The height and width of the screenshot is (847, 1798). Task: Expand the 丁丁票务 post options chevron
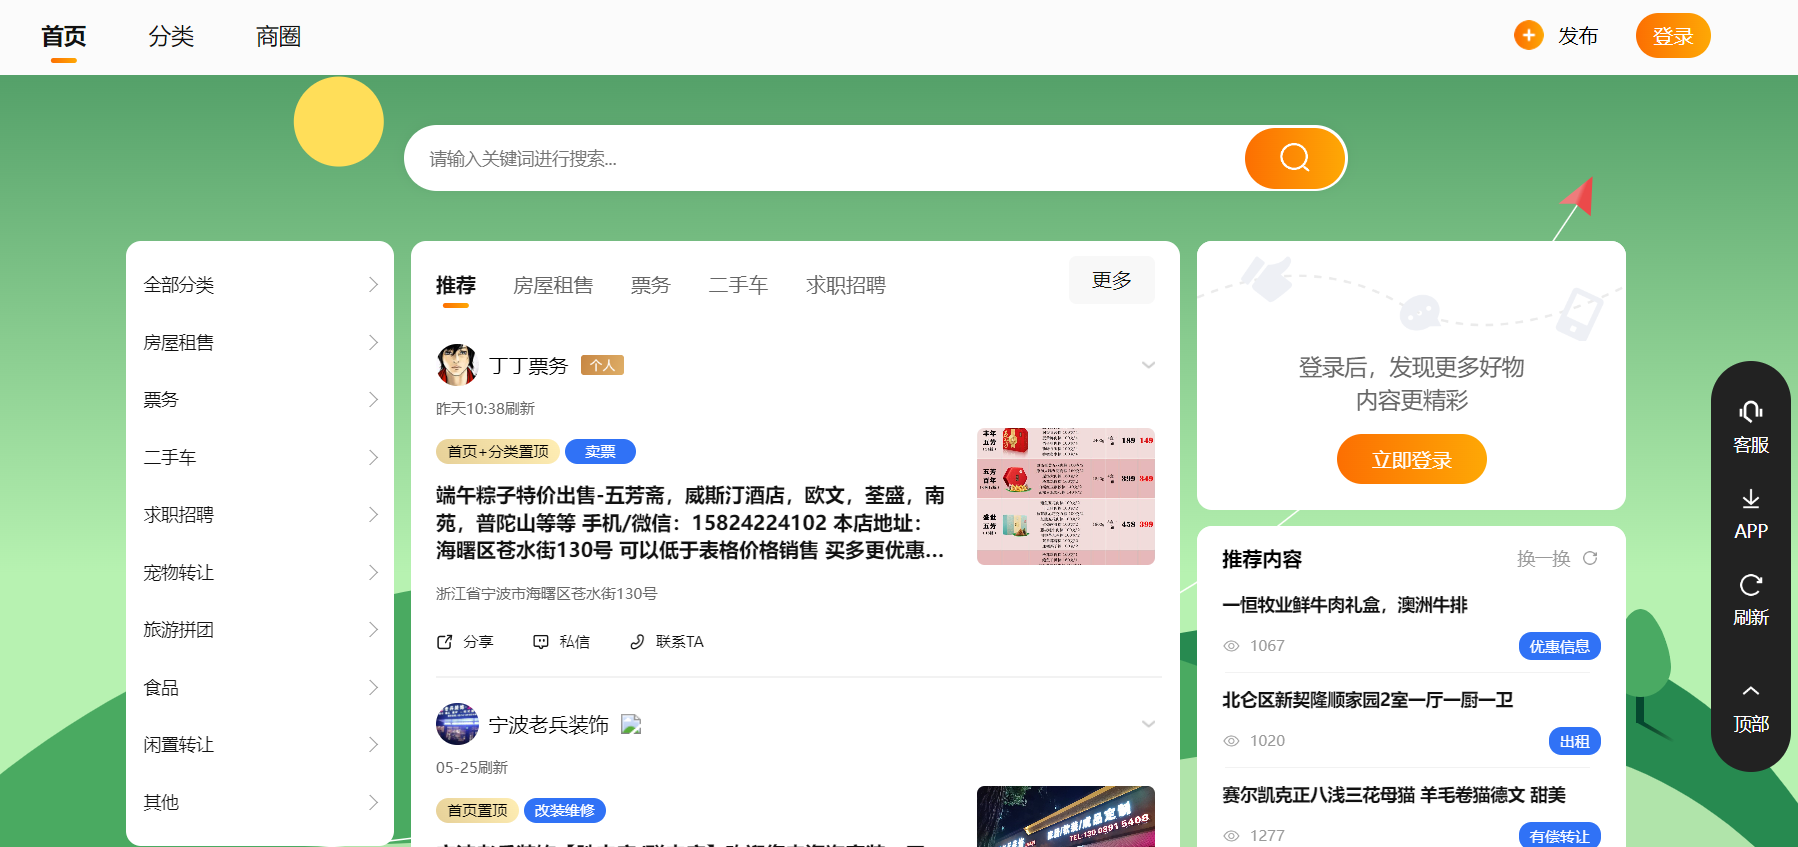point(1148,365)
